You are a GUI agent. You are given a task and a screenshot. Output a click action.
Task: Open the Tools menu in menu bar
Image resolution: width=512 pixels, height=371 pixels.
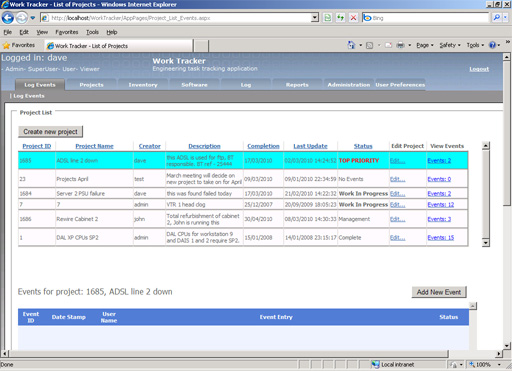coord(92,32)
